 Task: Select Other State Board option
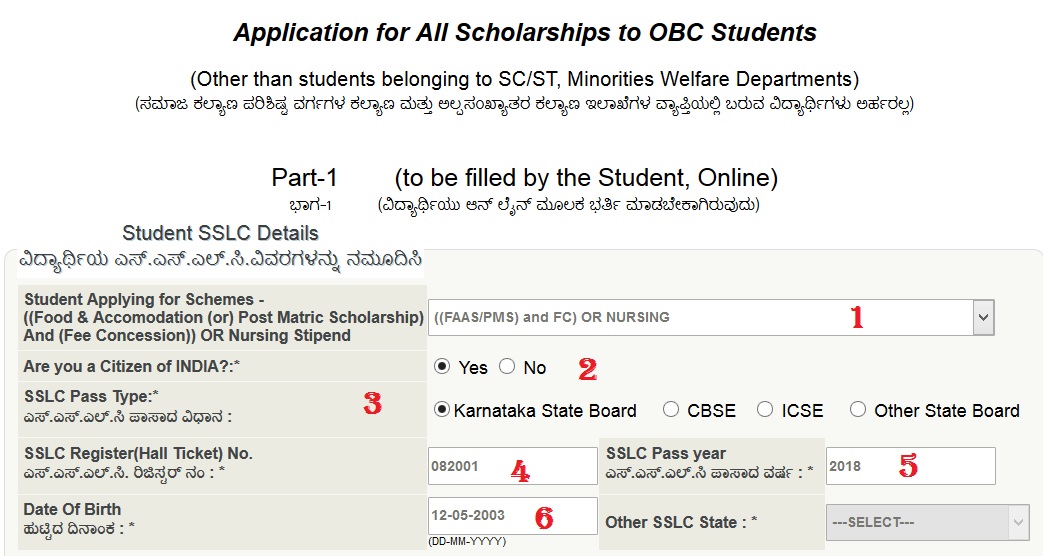(x=857, y=410)
